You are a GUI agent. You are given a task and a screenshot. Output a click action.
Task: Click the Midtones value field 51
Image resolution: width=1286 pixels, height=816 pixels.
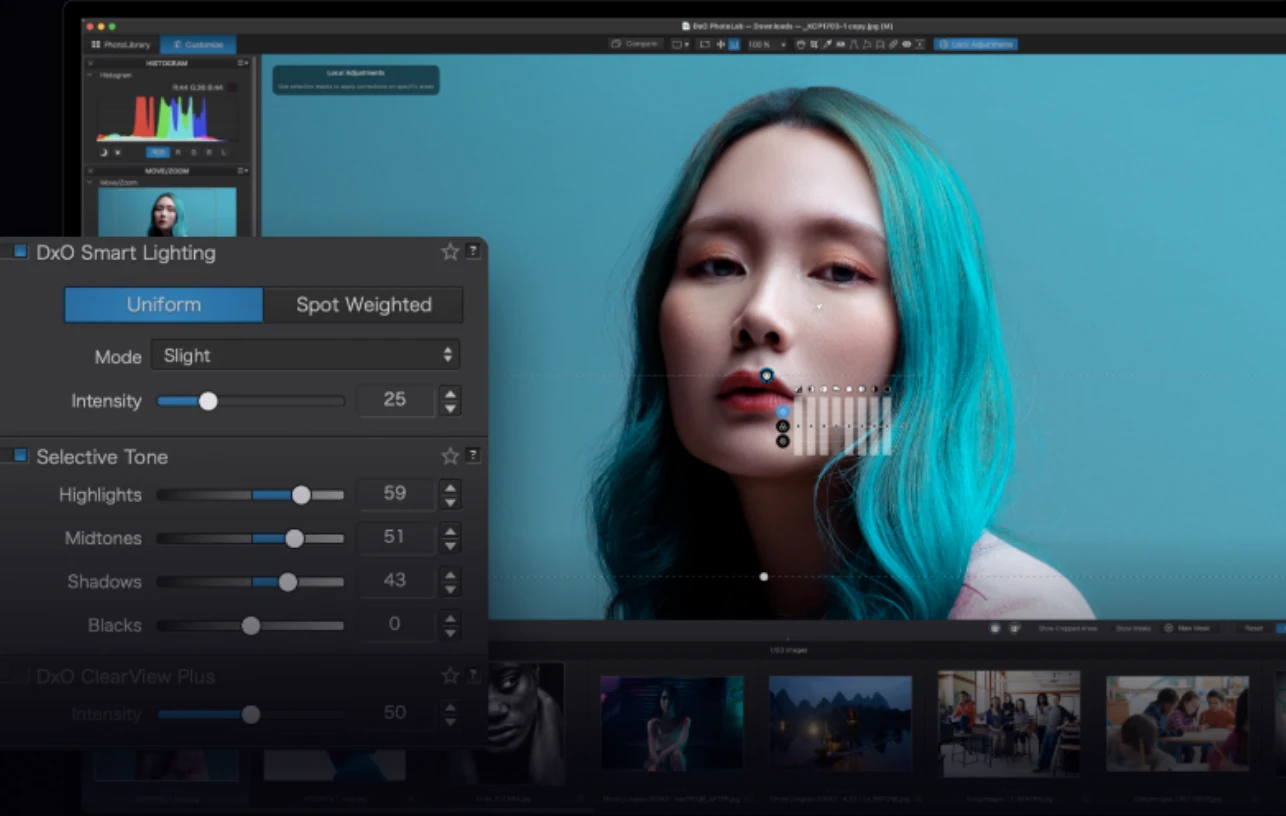pos(395,537)
